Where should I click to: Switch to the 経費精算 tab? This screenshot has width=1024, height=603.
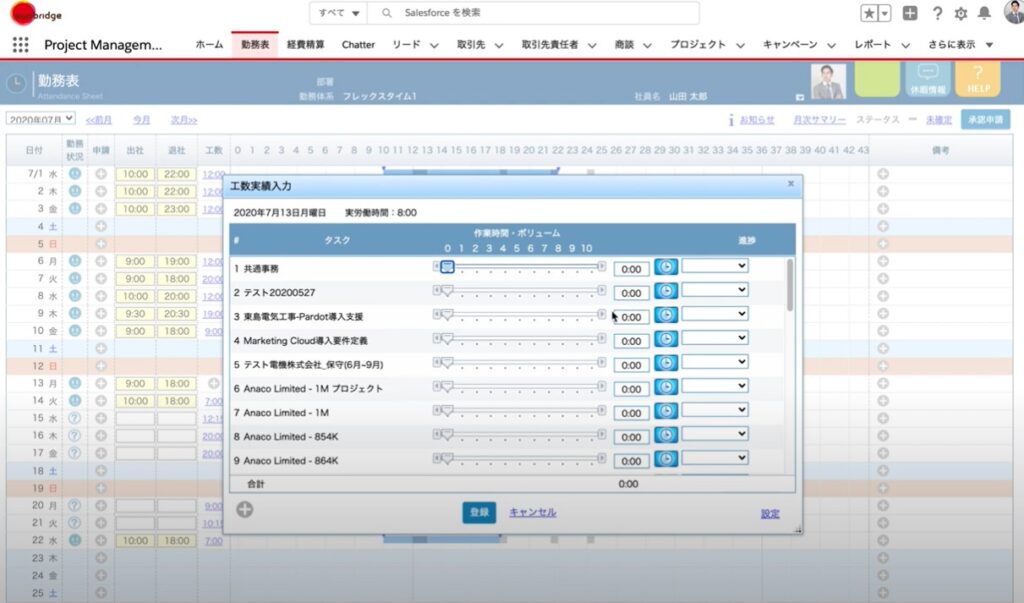point(305,45)
